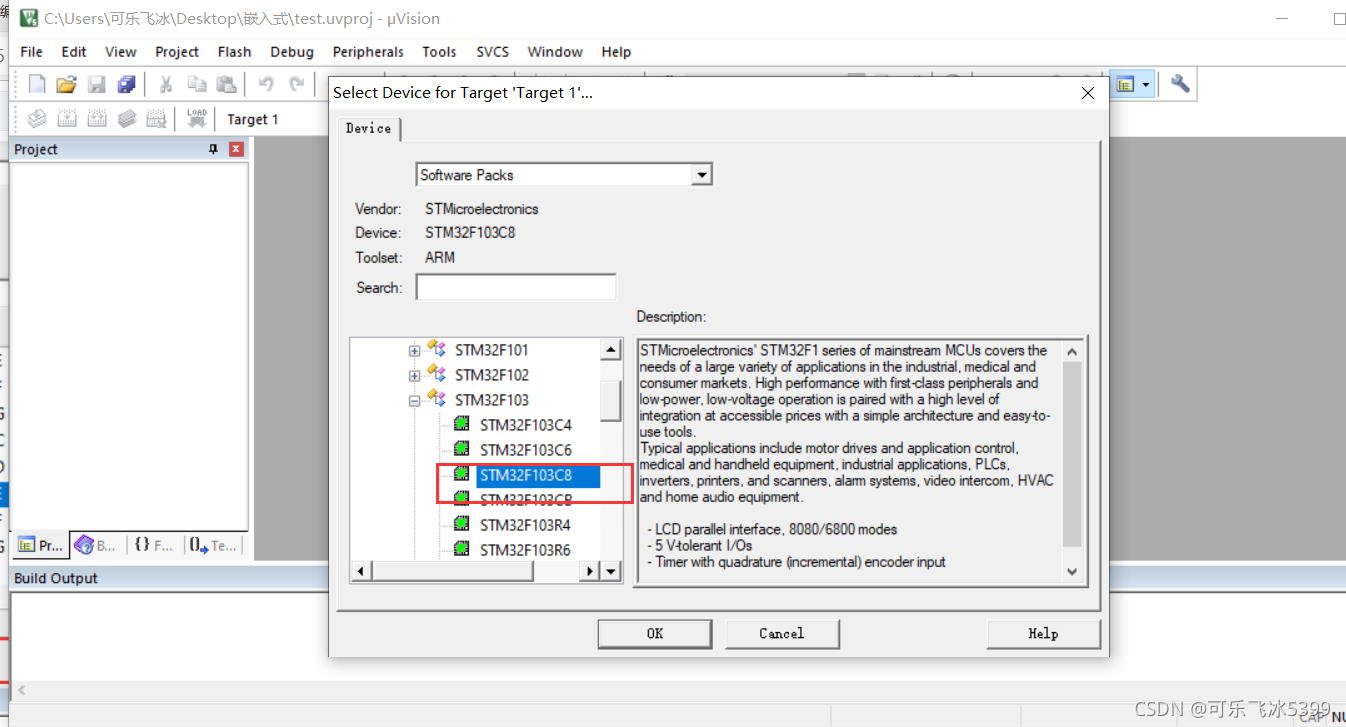Image resolution: width=1346 pixels, height=727 pixels.
Task: Click the Help button in the dialog
Action: point(1043,633)
